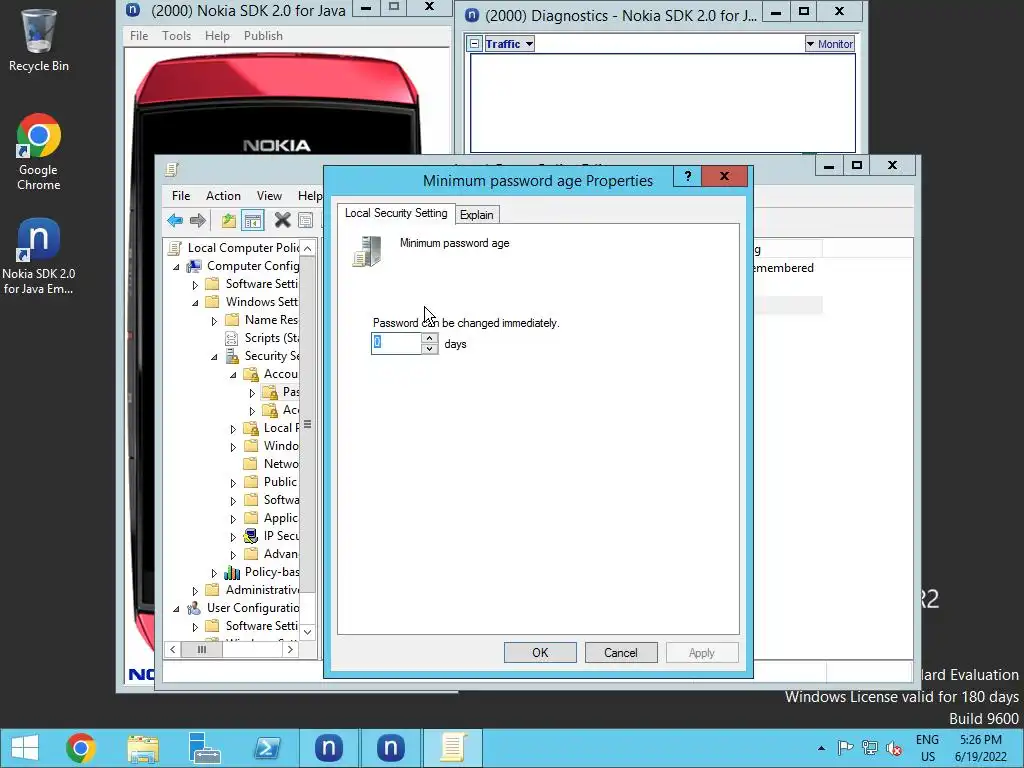1024x768 pixels.
Task: Click the Action Center flag tray icon
Action: tap(845, 748)
